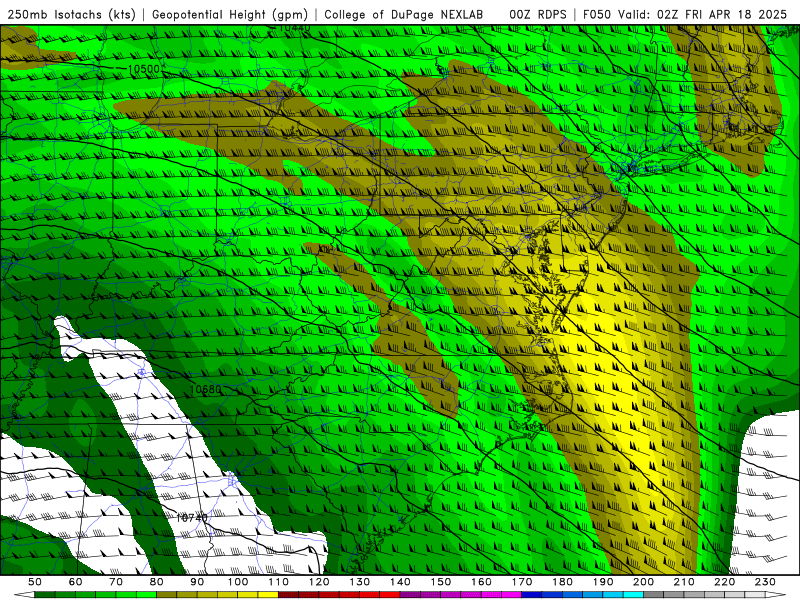Click the 10680 height contour label

[x=206, y=389]
